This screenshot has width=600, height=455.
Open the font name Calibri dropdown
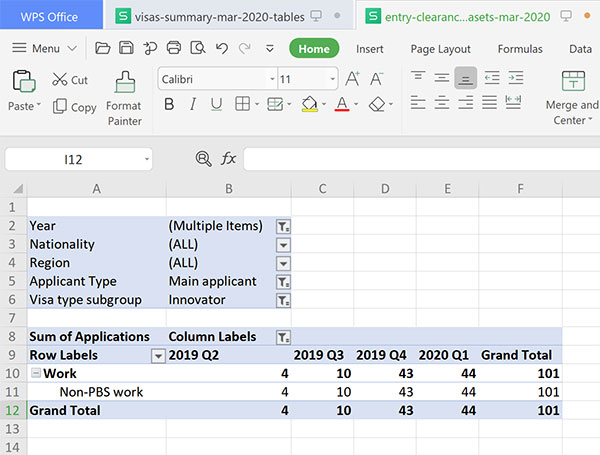point(271,79)
